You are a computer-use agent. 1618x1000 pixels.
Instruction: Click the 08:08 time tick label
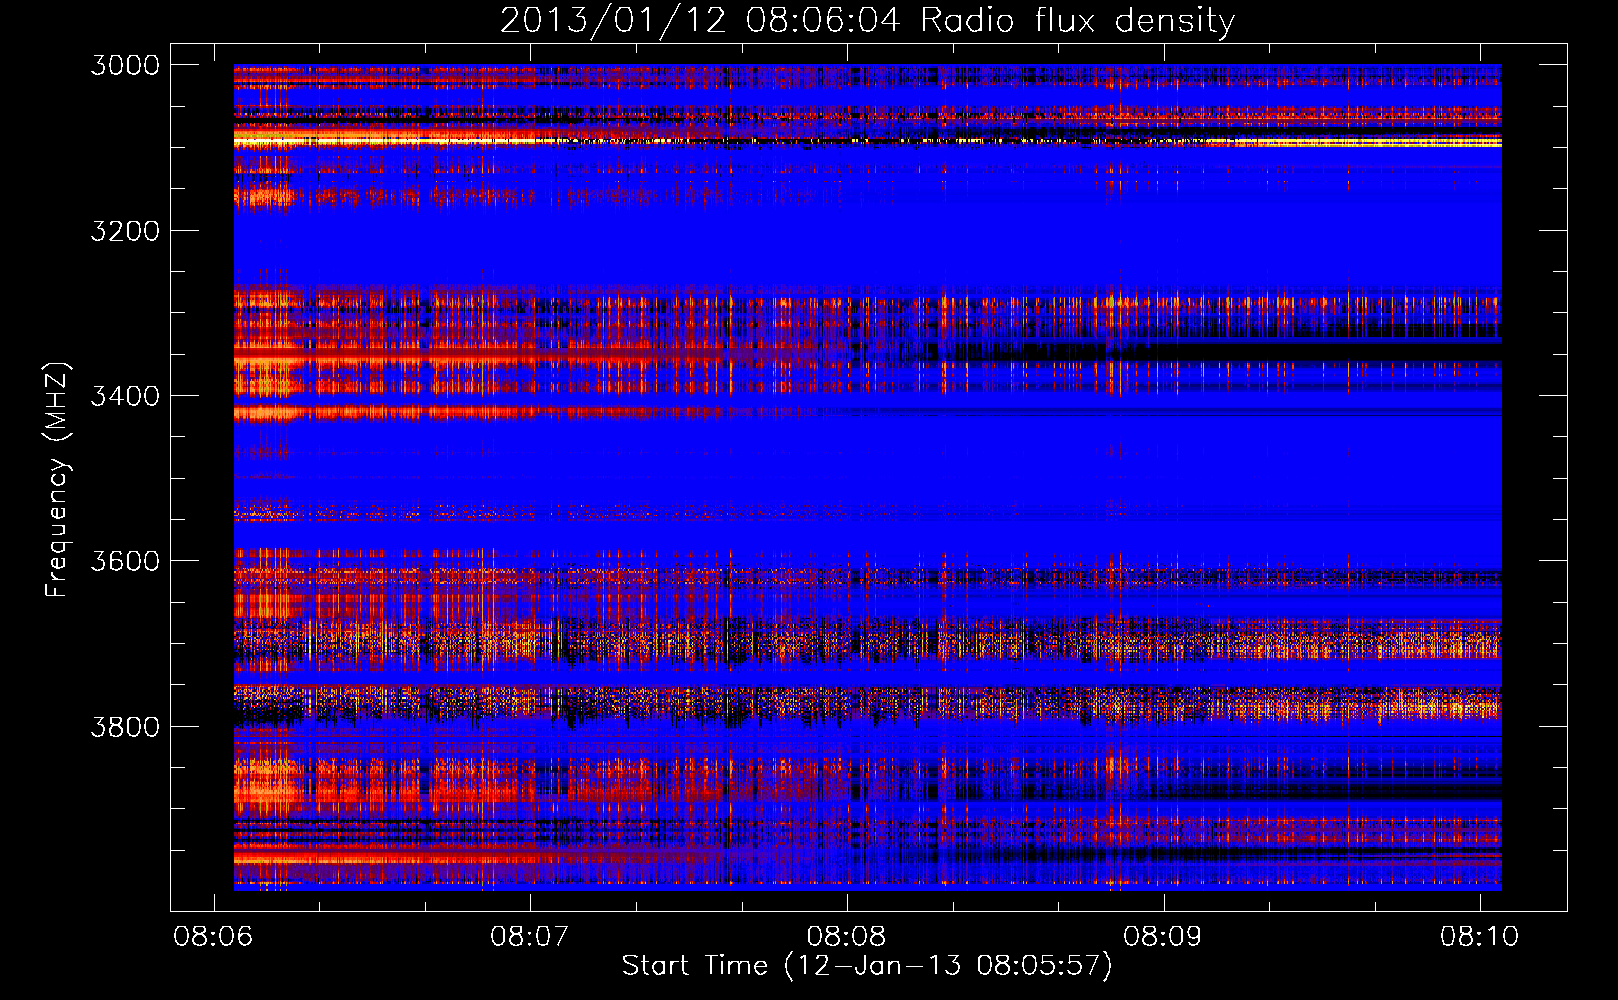[846, 936]
